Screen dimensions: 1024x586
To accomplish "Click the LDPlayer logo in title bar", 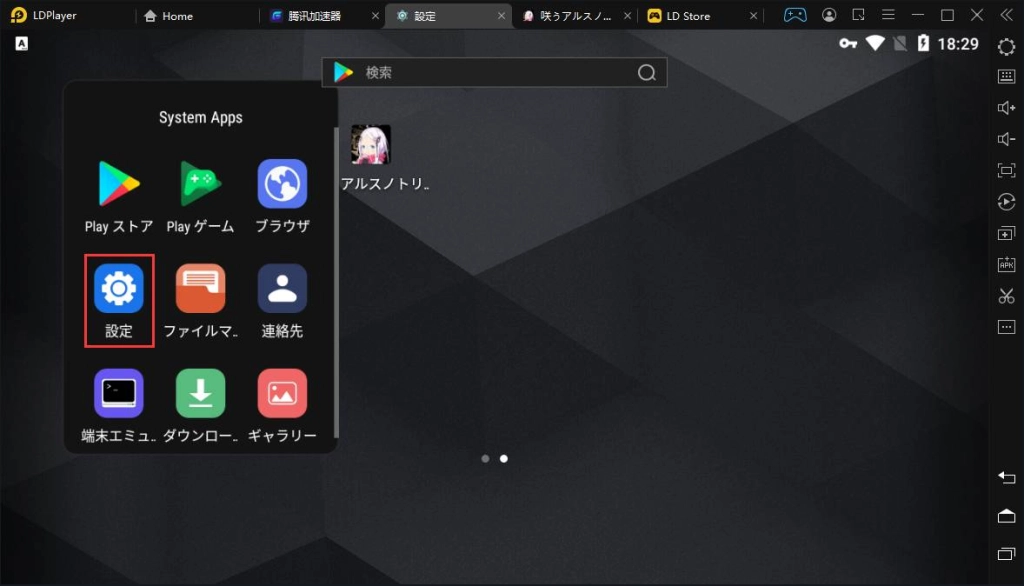I will coord(19,15).
